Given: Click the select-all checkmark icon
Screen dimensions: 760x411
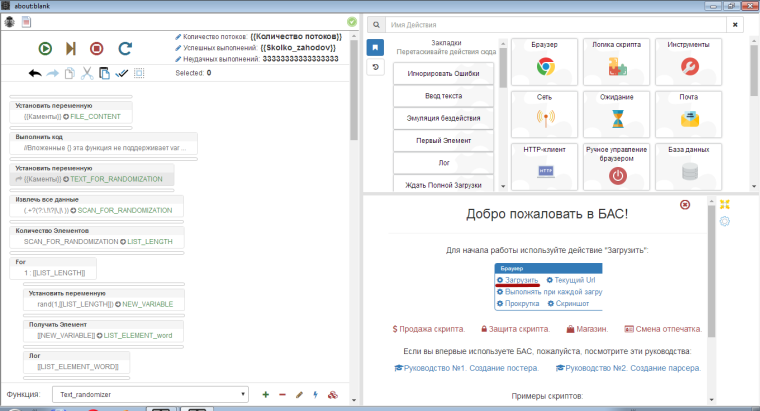Looking at the screenshot, I should (121, 73).
